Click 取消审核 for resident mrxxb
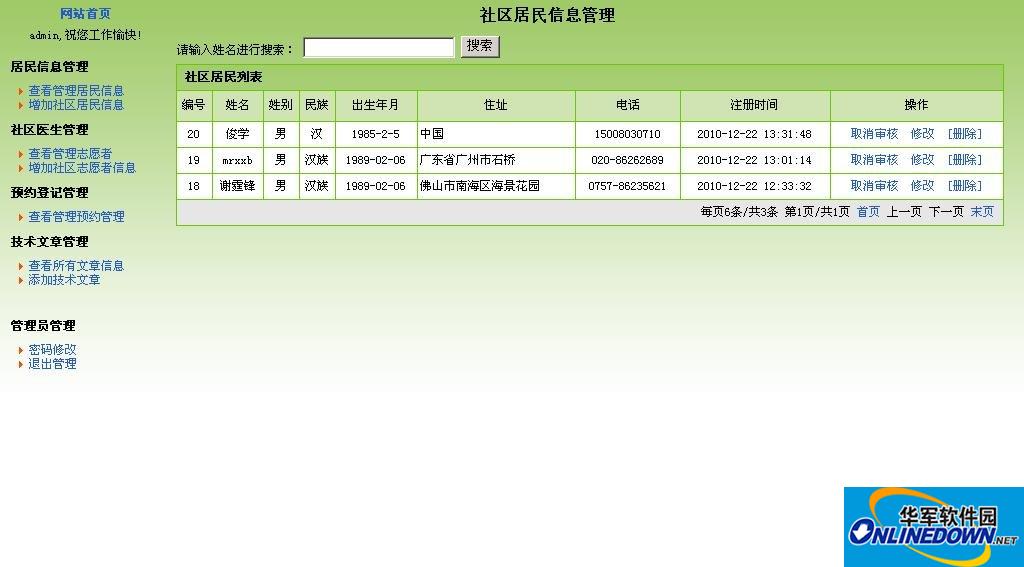This screenshot has height=567, width=1024. pyautogui.click(x=874, y=160)
